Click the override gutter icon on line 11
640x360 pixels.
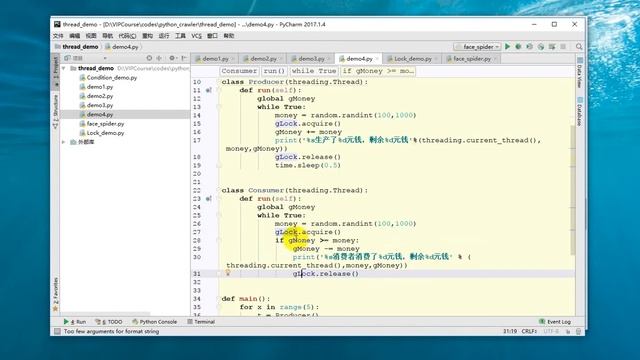coord(209,90)
